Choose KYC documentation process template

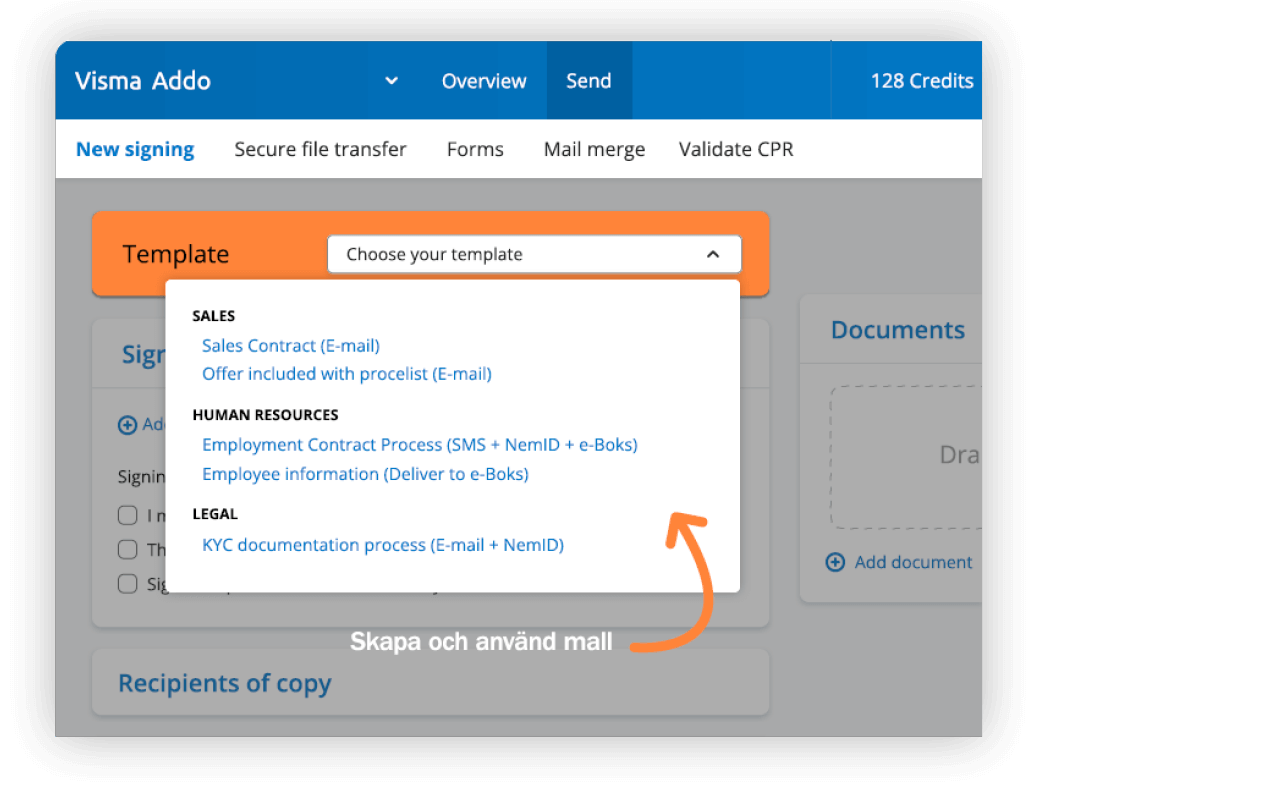tap(383, 545)
